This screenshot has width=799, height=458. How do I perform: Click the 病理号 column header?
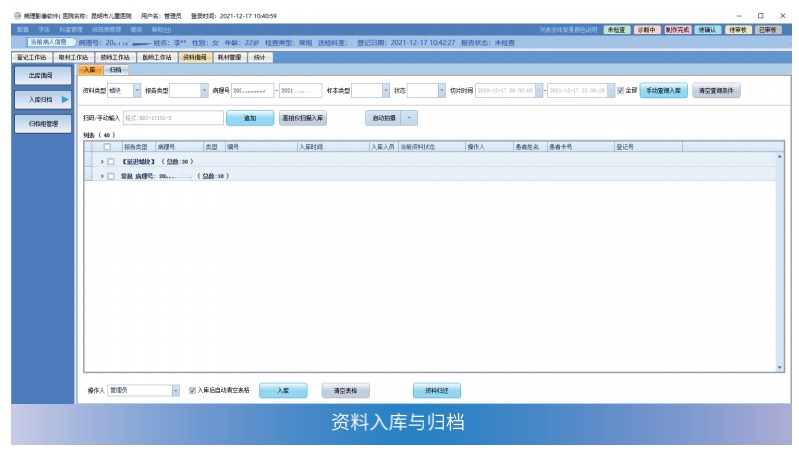click(x=179, y=147)
